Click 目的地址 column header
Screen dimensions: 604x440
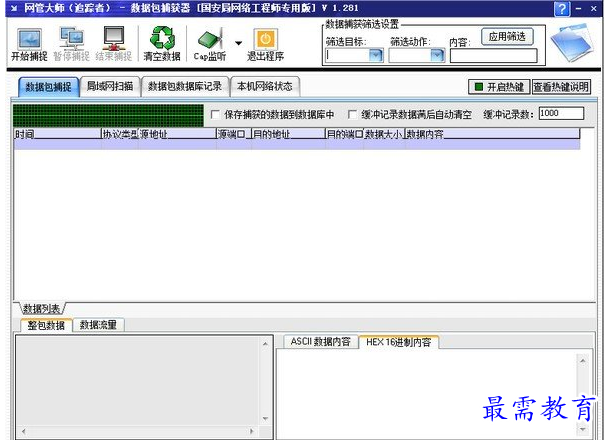pyautogui.click(x=289, y=134)
